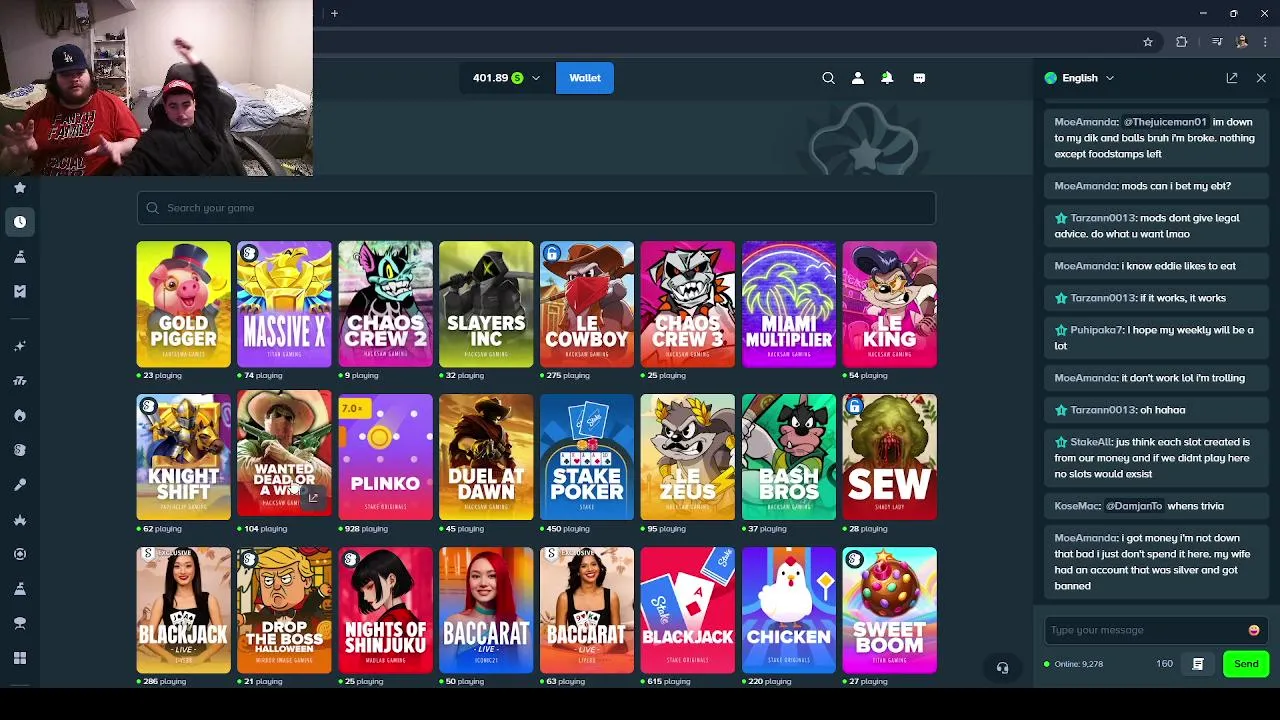The height and width of the screenshot is (720, 1280).
Task: Click the StakeAll username in chat
Action: point(1091,442)
